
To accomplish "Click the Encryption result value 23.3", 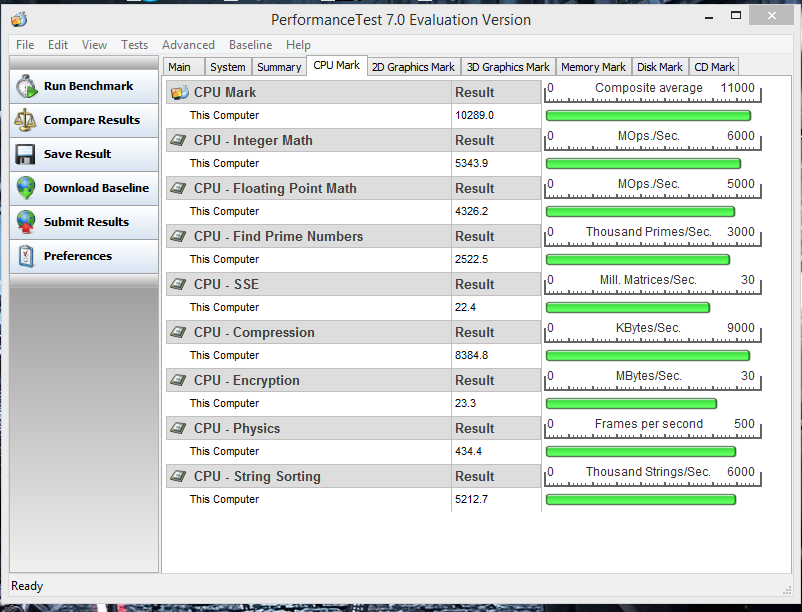I will 465,403.
